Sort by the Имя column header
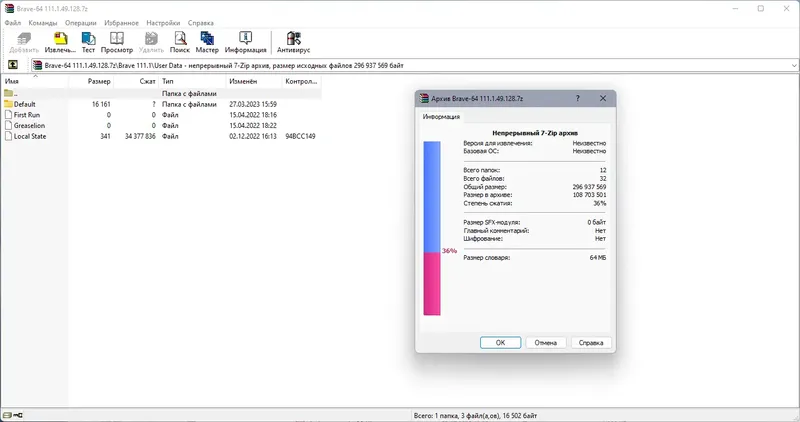The width and height of the screenshot is (800, 422). tap(35, 81)
